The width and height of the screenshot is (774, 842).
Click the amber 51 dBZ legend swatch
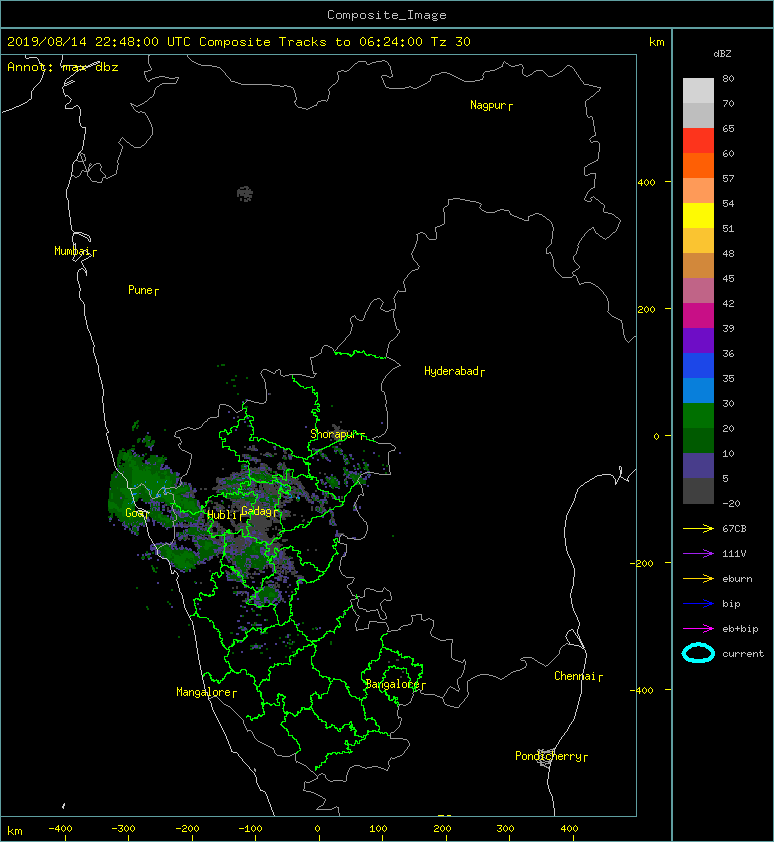point(698,241)
